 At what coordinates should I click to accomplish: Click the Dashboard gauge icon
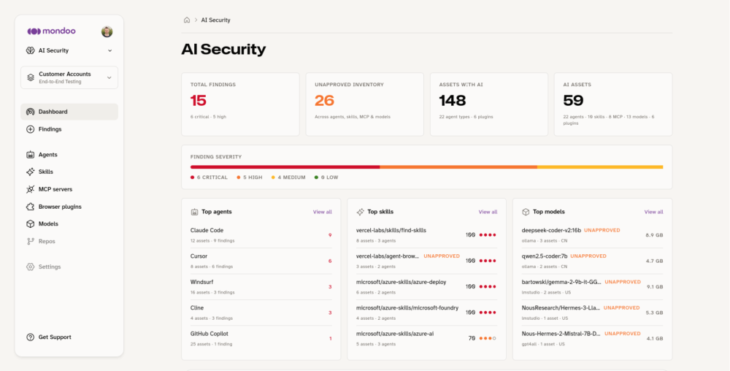tap(30, 112)
